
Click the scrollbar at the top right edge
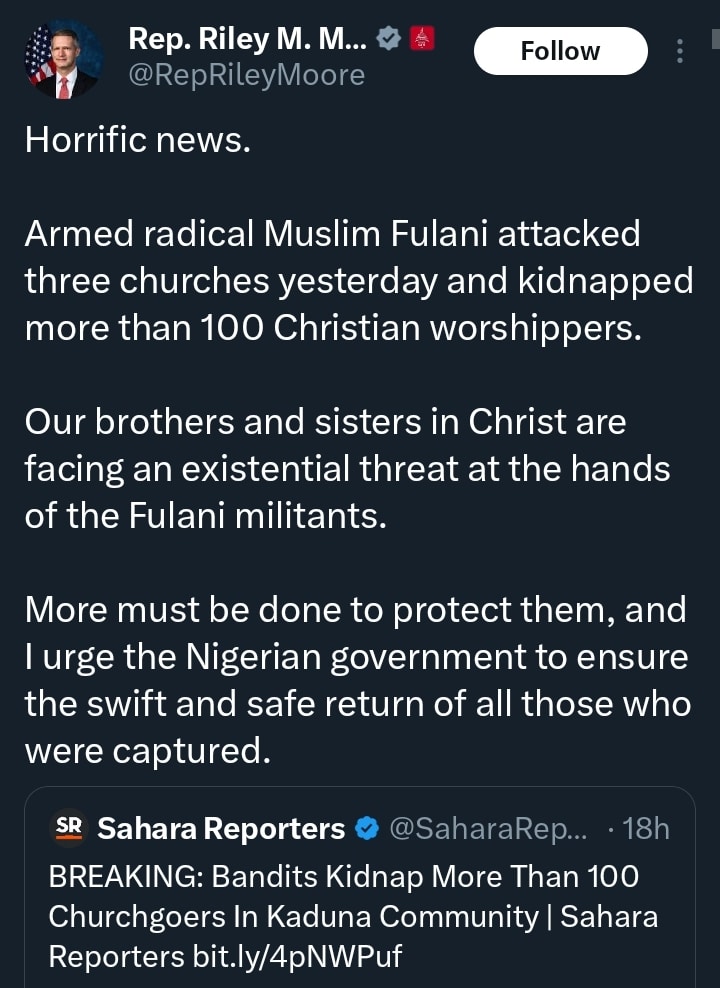tap(714, 40)
